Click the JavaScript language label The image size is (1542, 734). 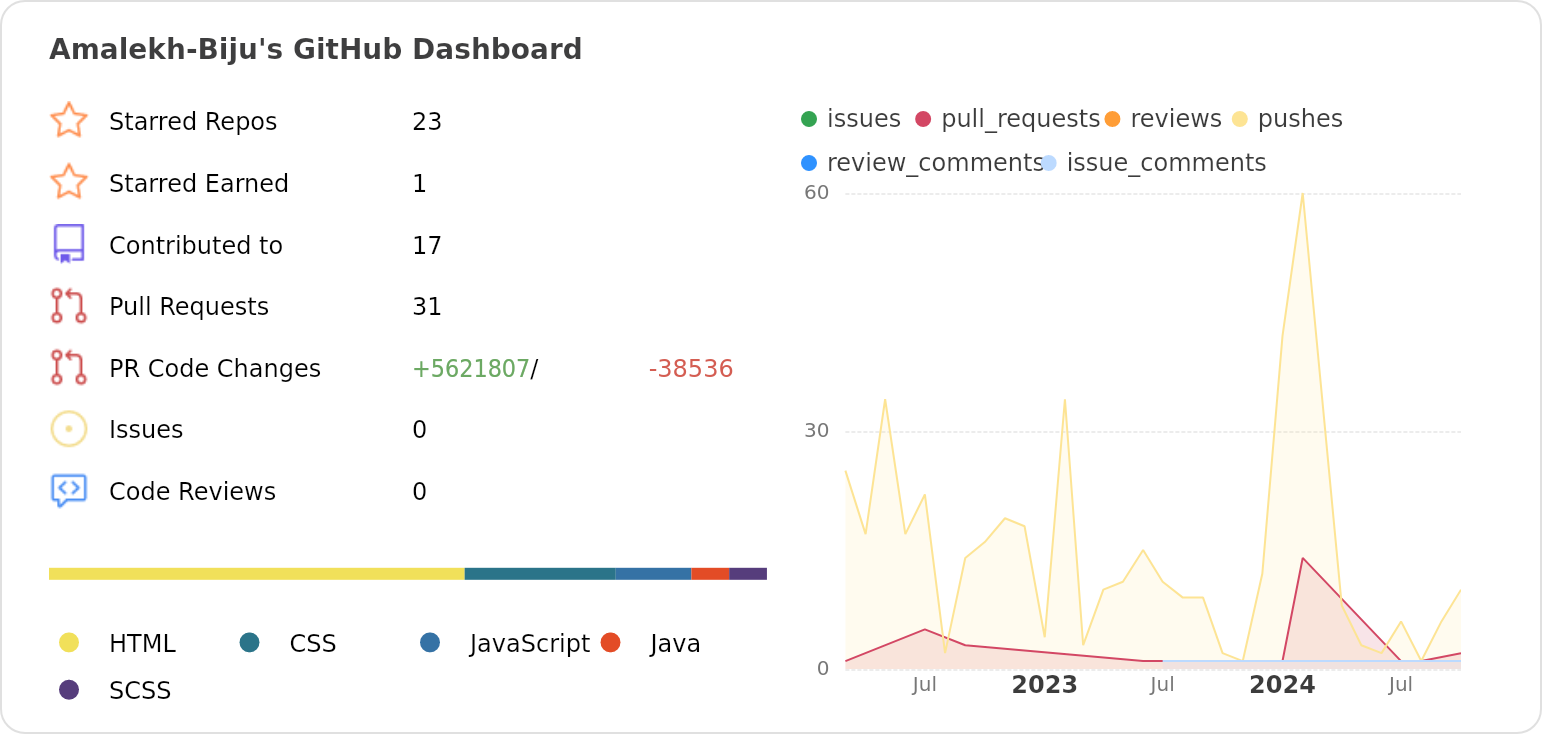[530, 644]
